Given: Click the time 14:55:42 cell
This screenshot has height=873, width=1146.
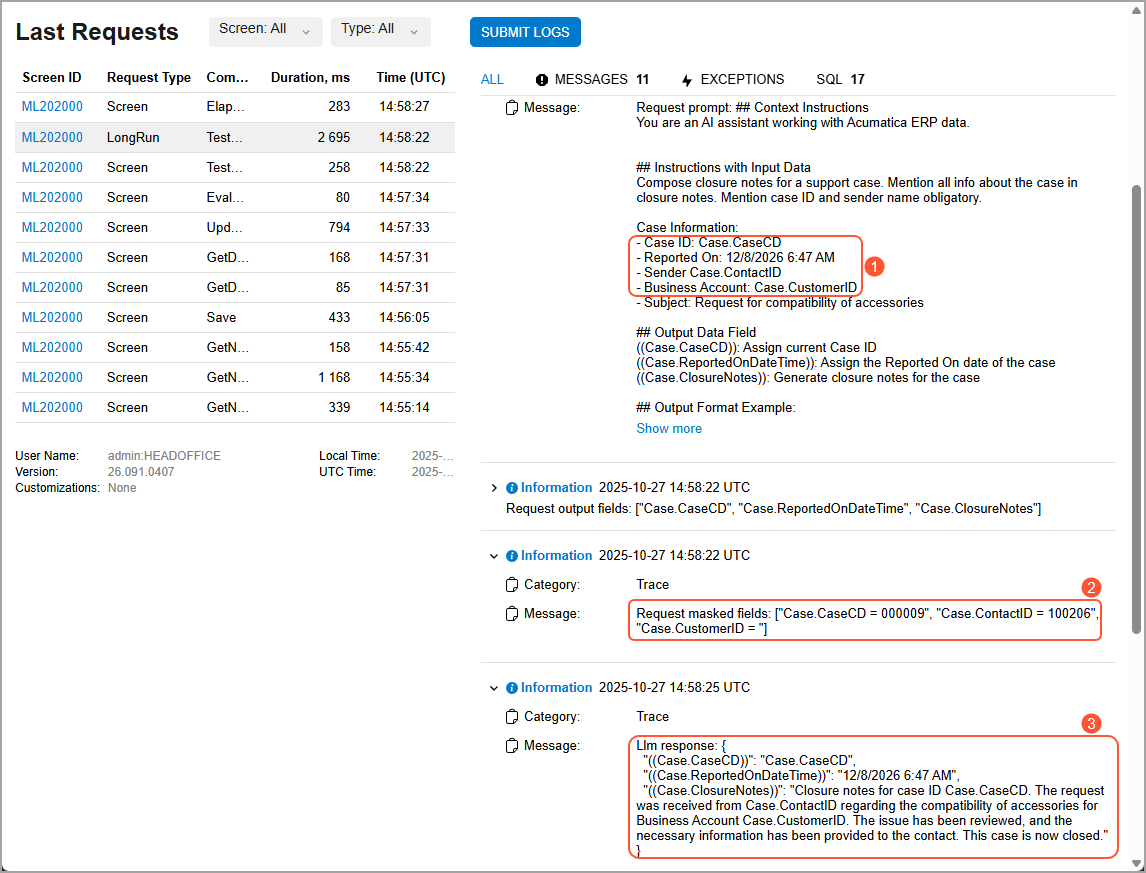Looking at the screenshot, I should click(x=404, y=347).
